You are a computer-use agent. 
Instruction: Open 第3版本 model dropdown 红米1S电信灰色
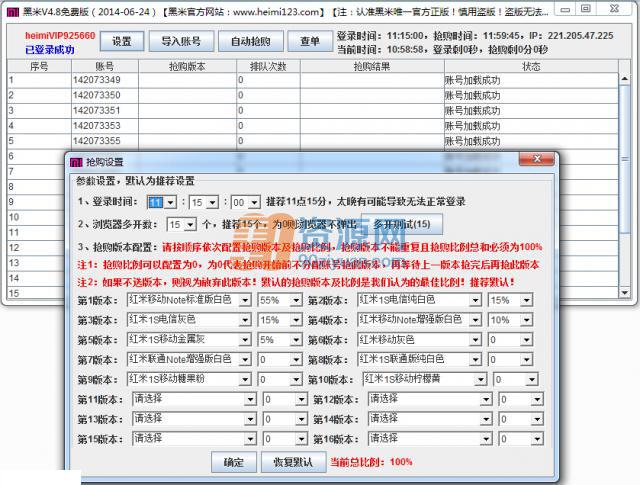189,320
